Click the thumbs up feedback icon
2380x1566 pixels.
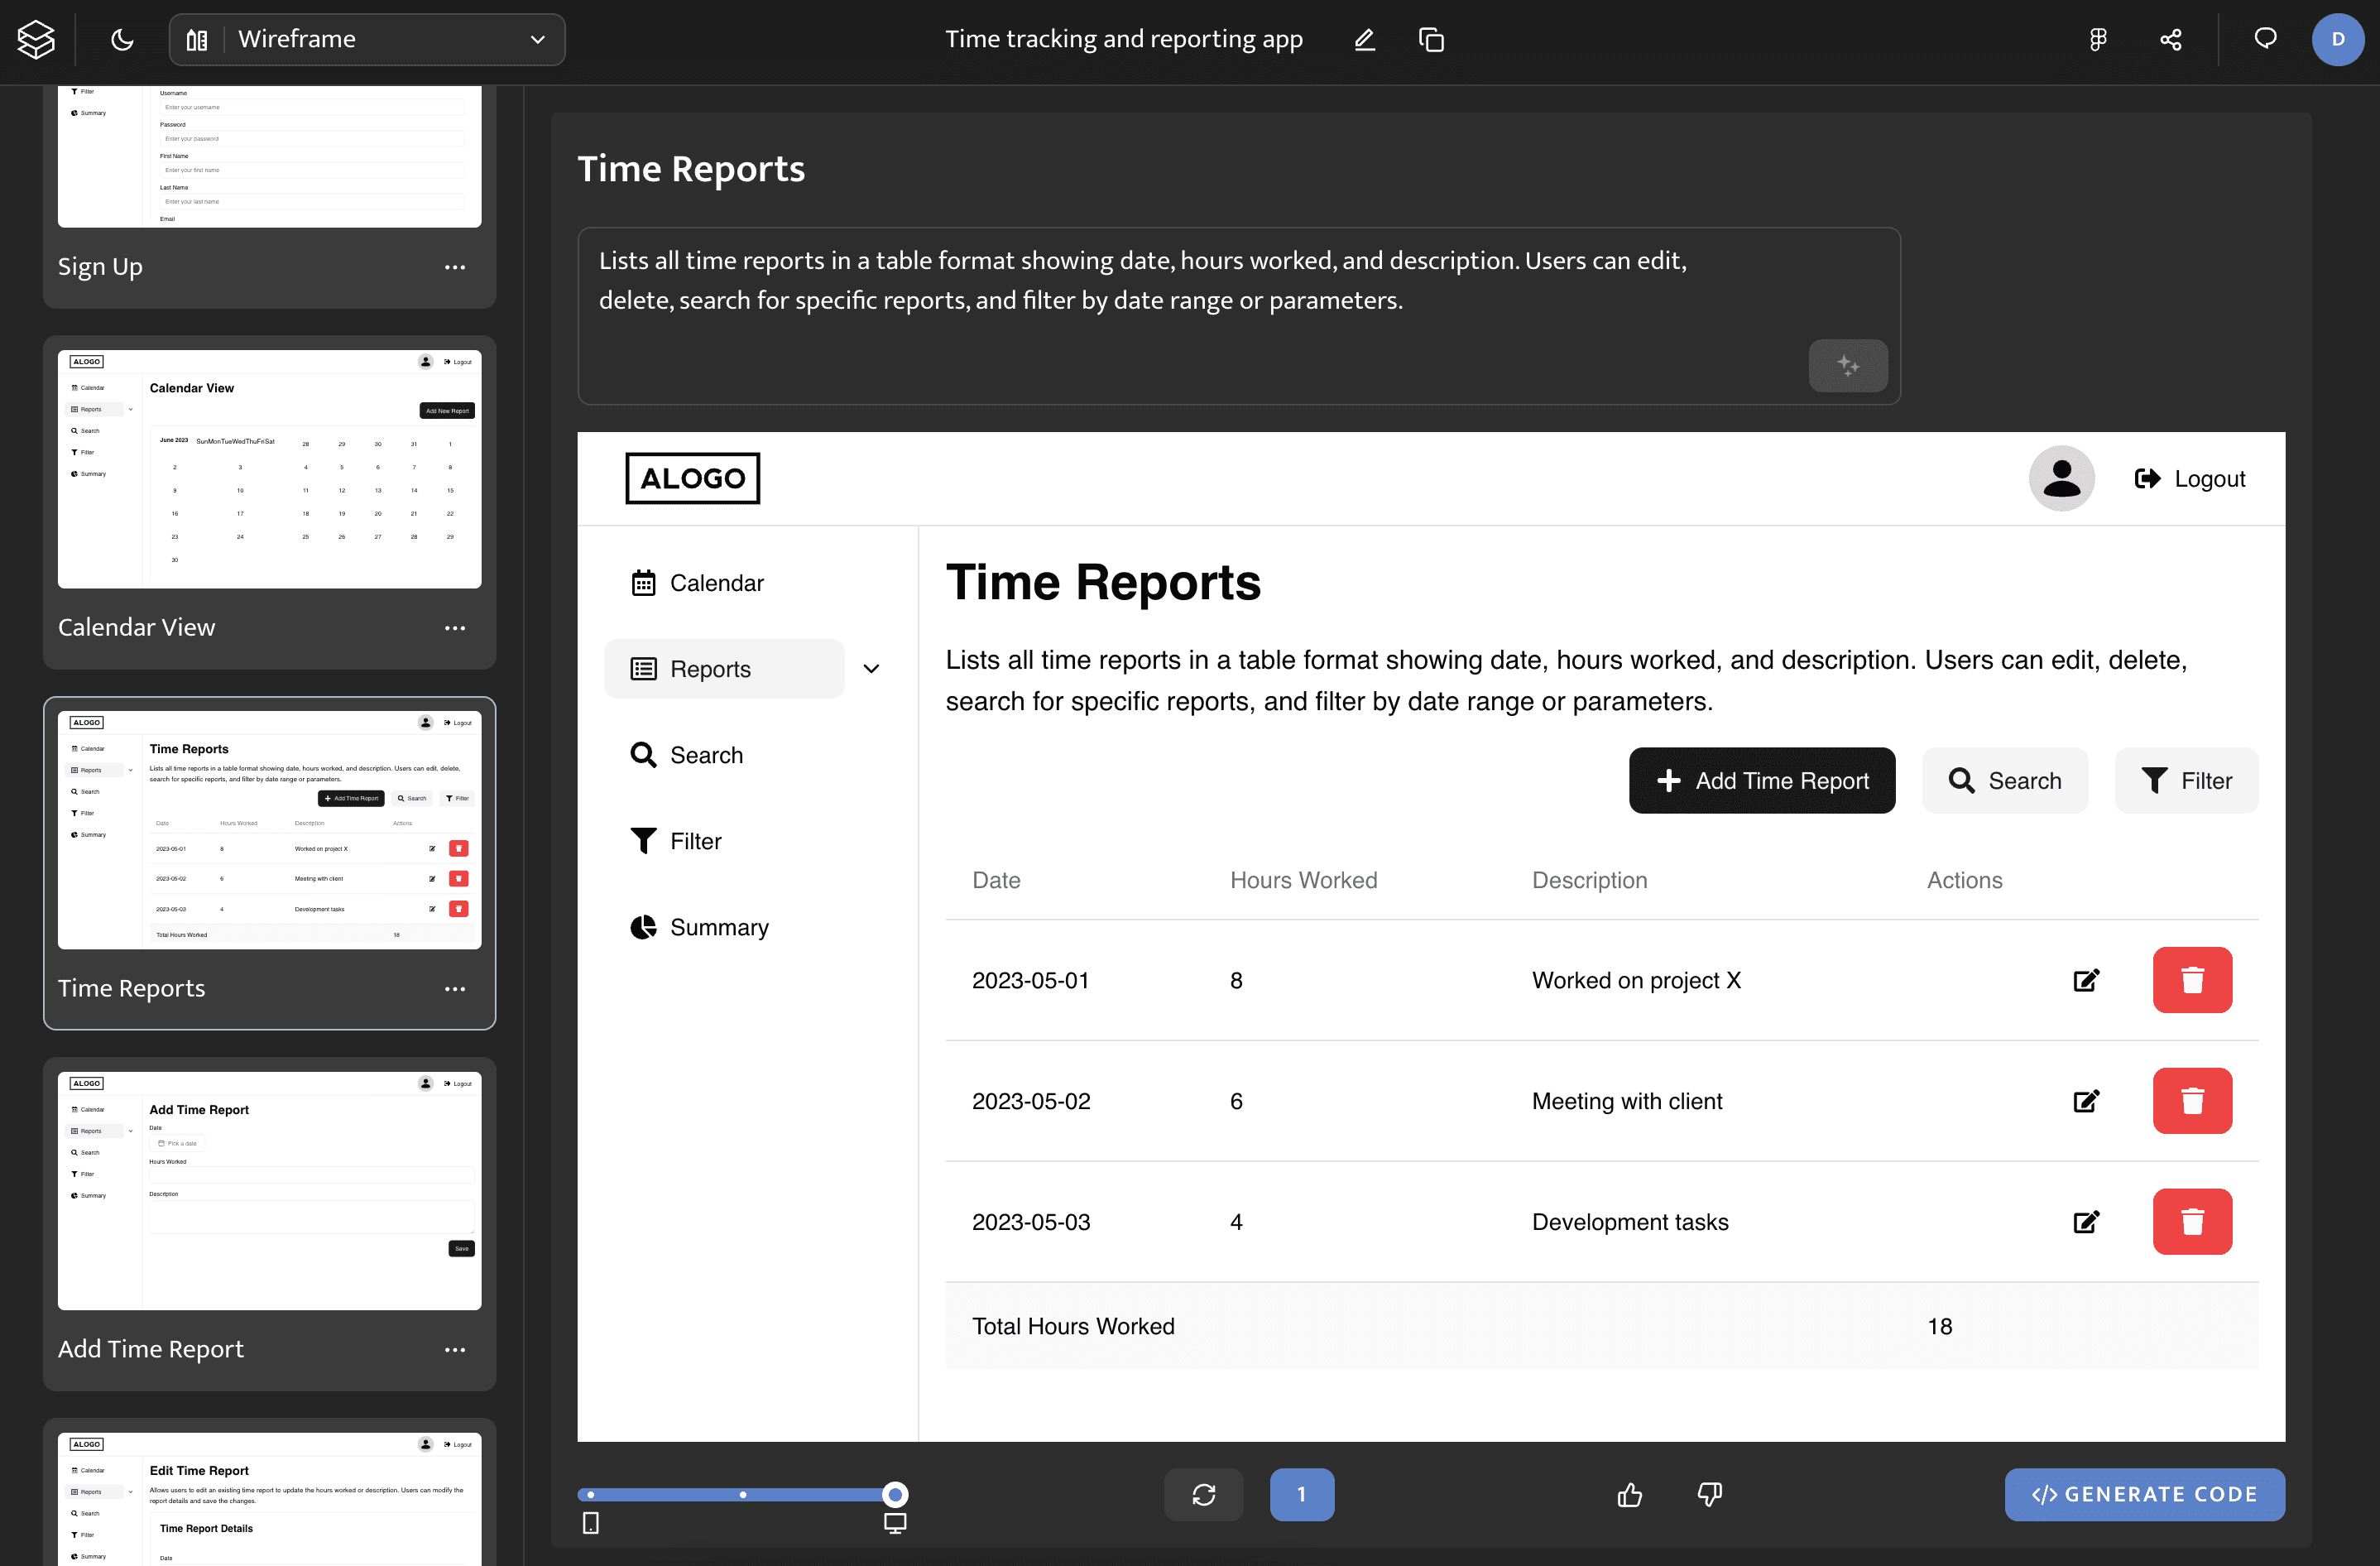1629,1494
